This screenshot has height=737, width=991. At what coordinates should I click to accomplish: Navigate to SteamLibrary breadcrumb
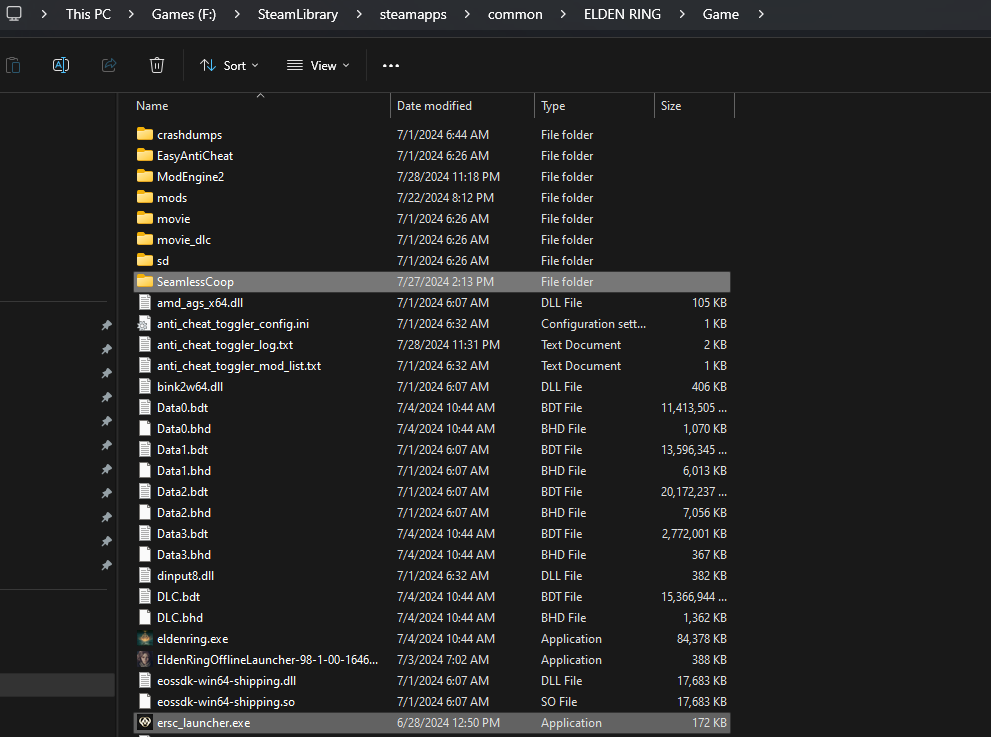(298, 14)
